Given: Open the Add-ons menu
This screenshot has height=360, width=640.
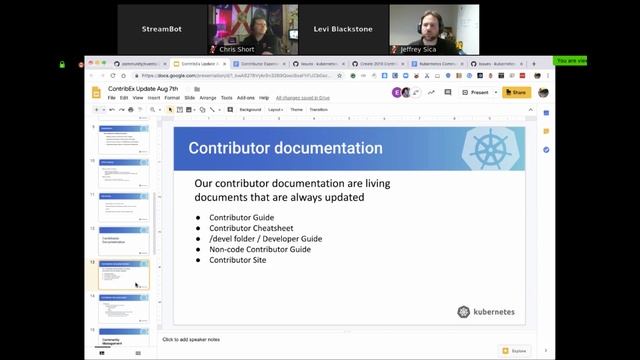Looking at the screenshot, I should [246, 98].
